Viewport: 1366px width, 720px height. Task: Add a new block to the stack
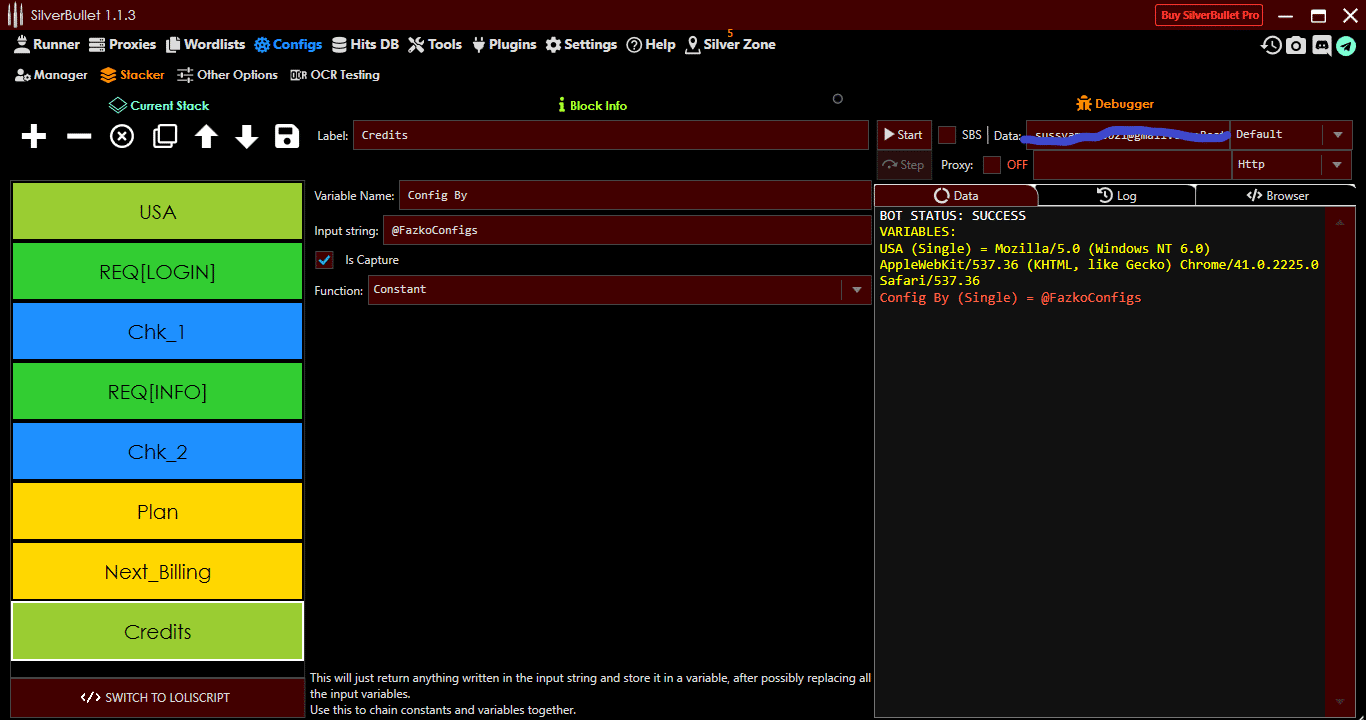(33, 136)
